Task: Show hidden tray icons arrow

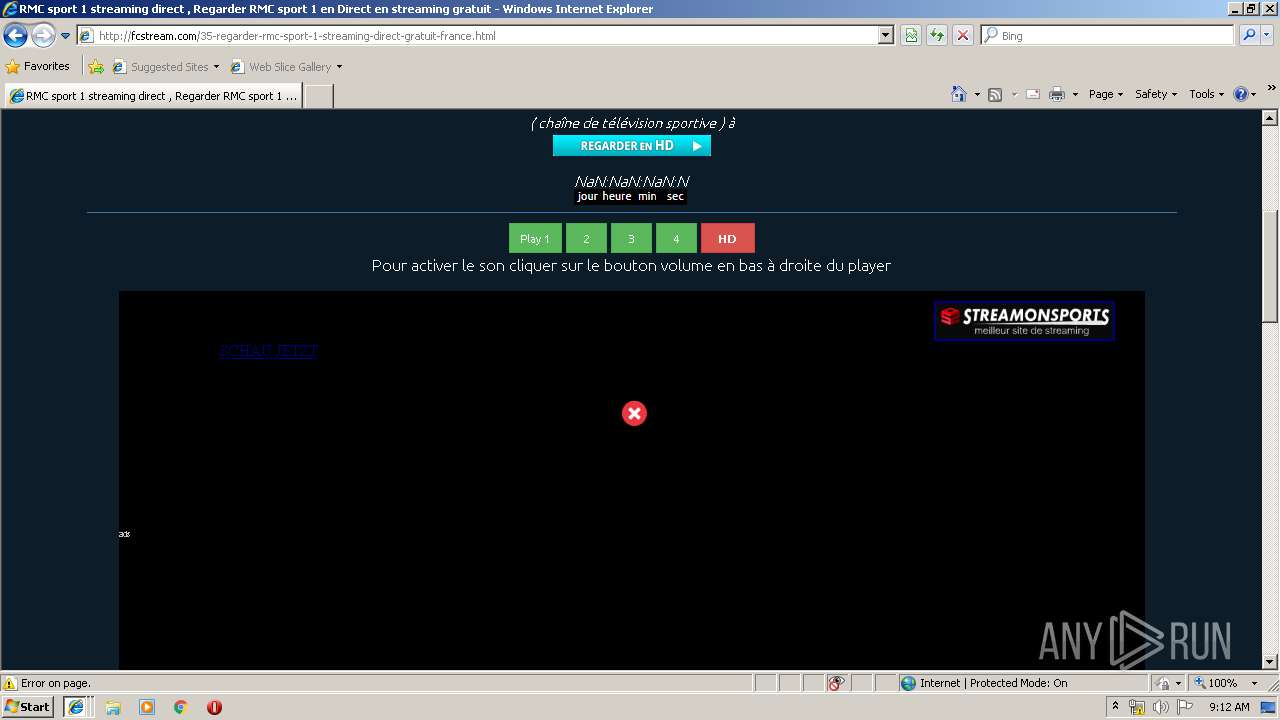Action: (x=1115, y=707)
